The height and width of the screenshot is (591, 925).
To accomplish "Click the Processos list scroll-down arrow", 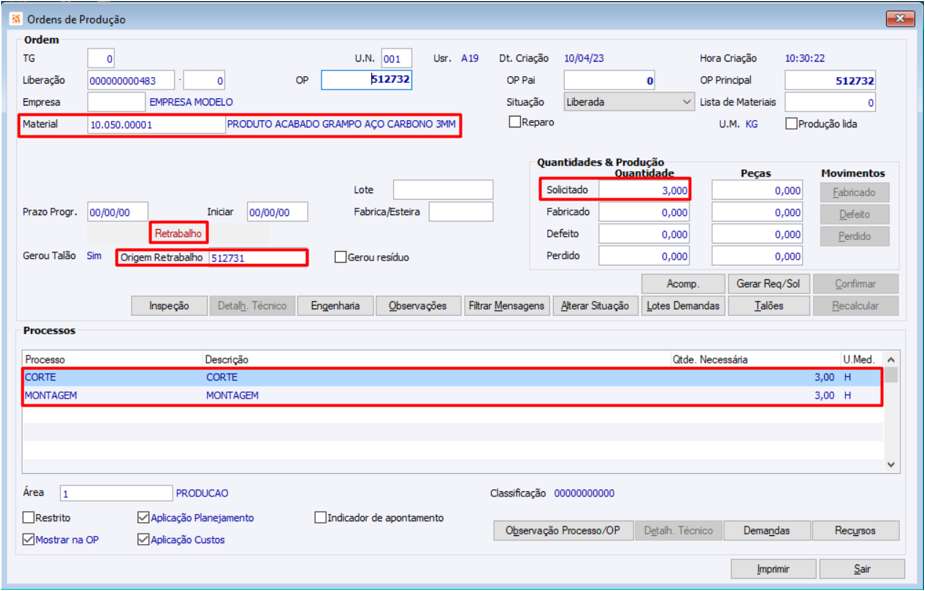I will (891, 465).
